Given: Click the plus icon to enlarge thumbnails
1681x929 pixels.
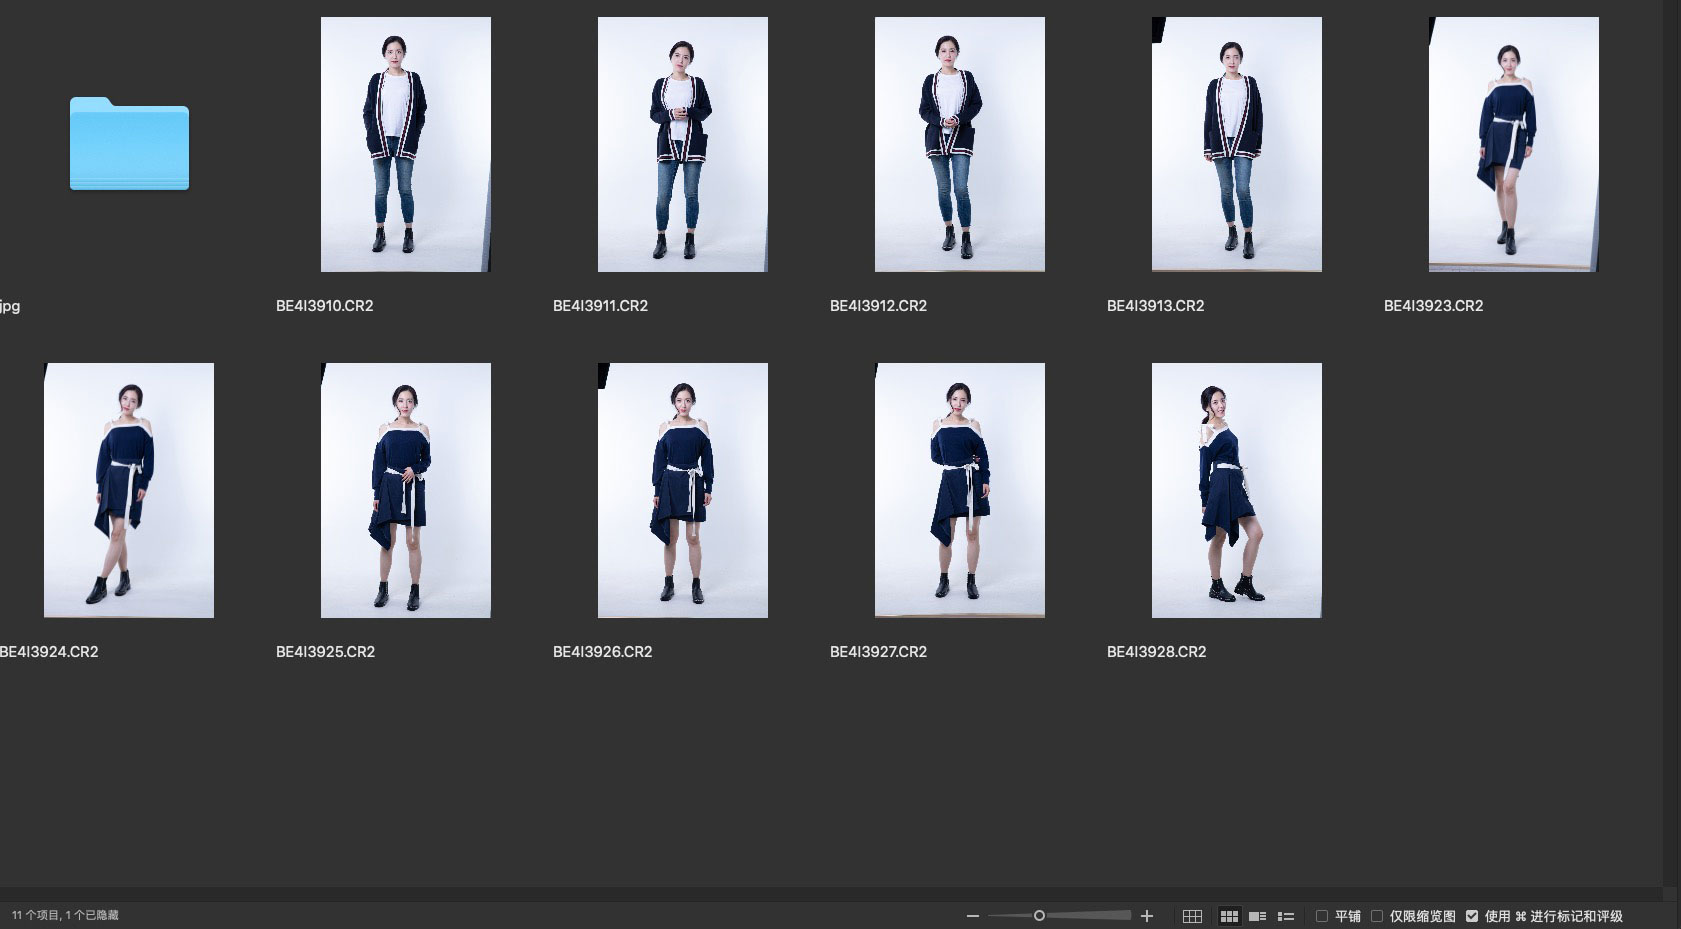Looking at the screenshot, I should click(1147, 916).
